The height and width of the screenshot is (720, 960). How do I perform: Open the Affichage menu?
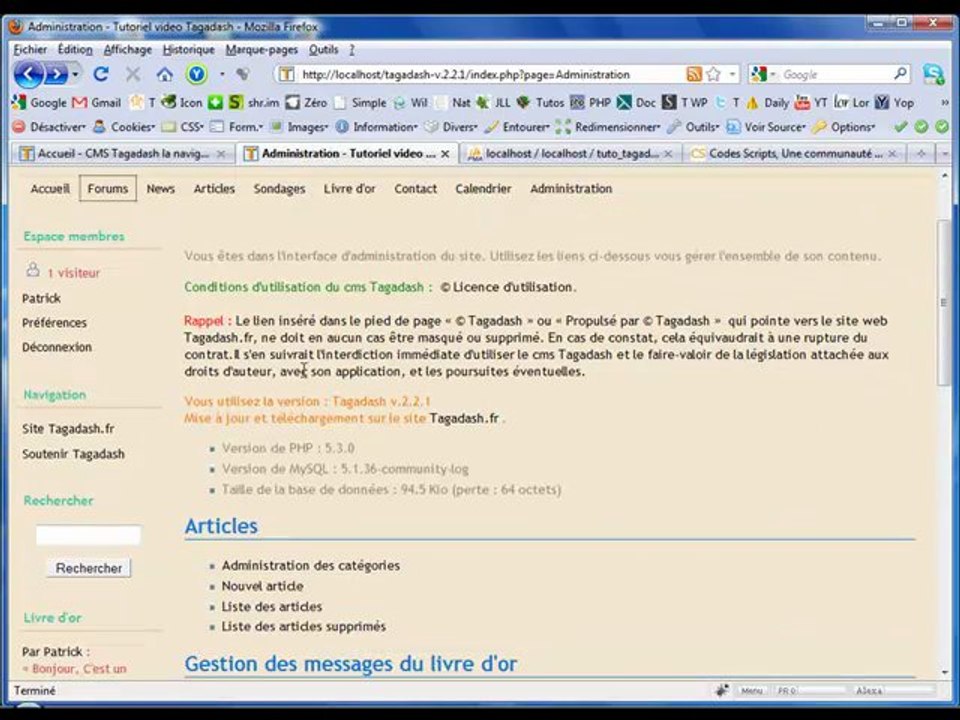pos(127,50)
